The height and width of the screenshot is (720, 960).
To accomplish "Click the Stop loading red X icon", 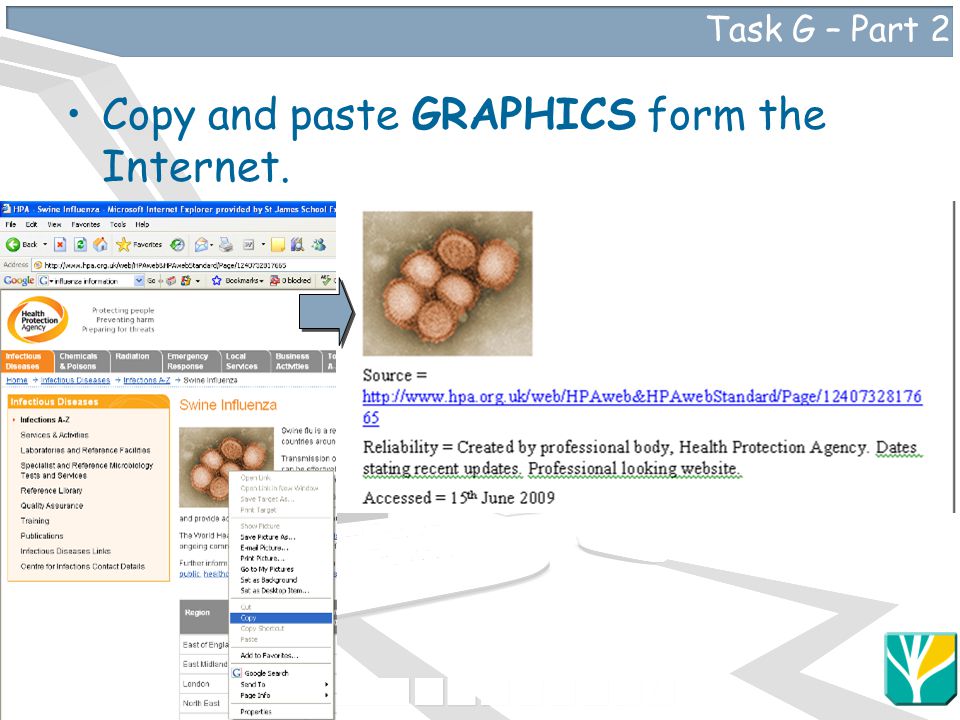I will pyautogui.click(x=60, y=245).
